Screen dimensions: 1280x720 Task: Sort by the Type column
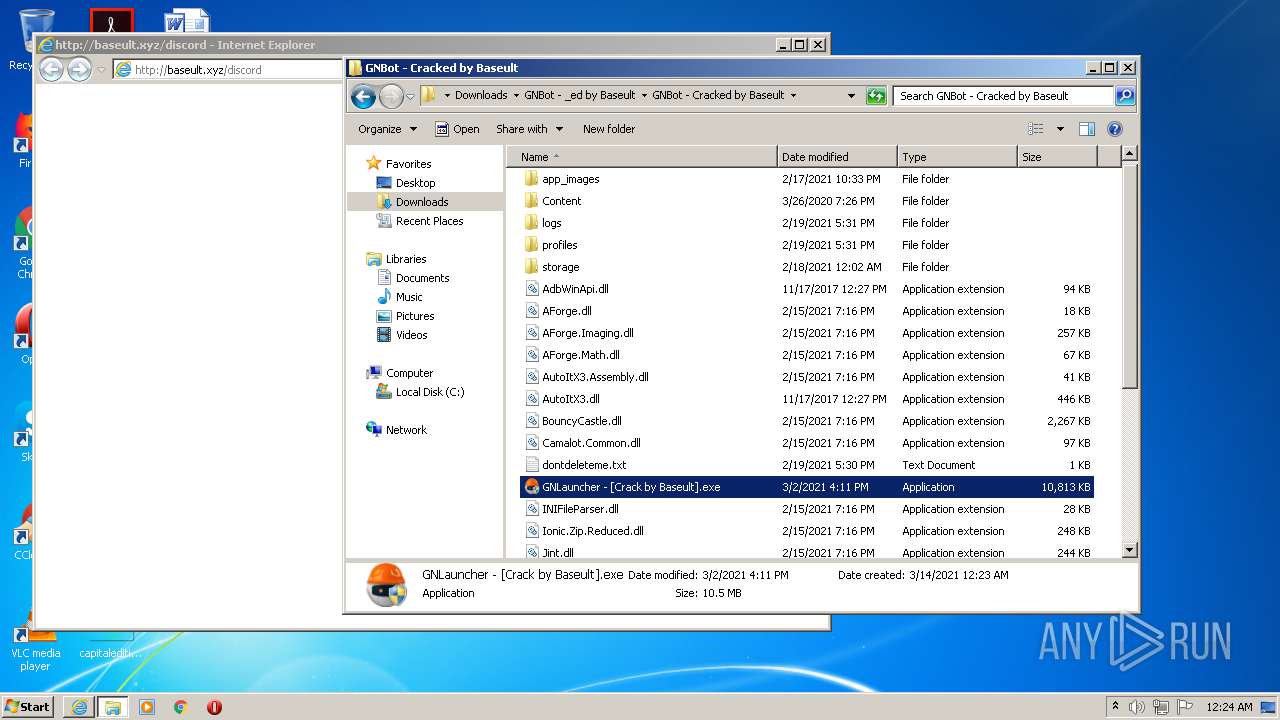(957, 157)
